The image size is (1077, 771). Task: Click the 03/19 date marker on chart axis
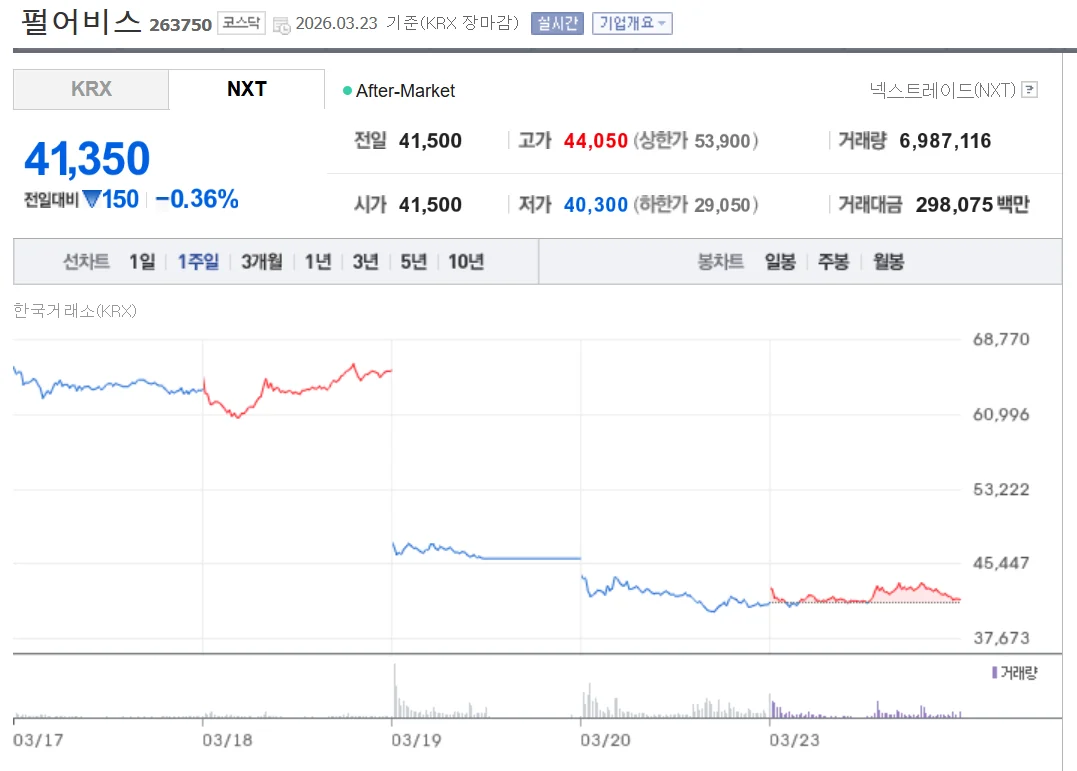[416, 740]
